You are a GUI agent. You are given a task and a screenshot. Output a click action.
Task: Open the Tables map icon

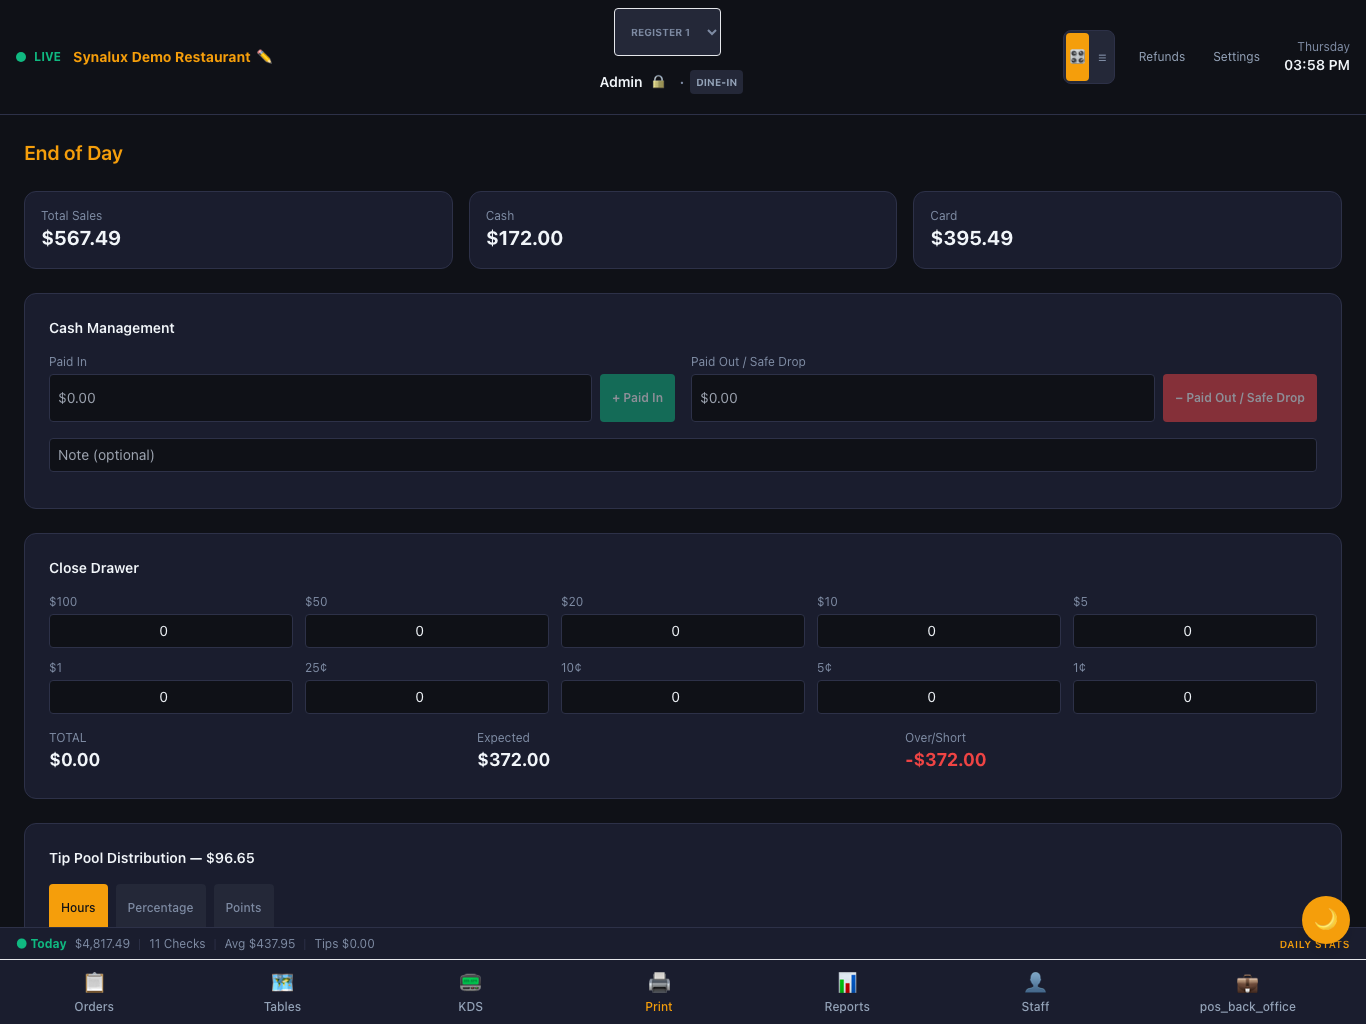[x=282, y=982]
